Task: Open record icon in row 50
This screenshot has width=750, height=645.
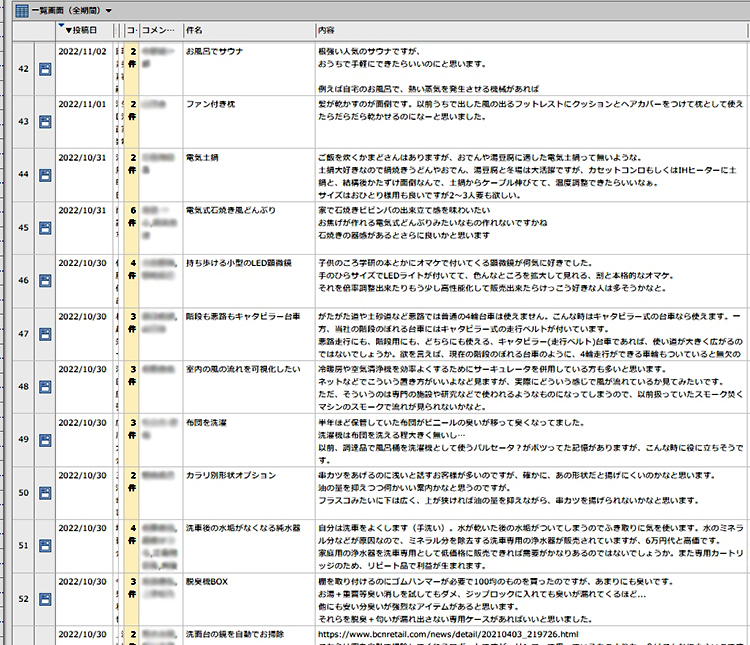Action: pos(45,493)
